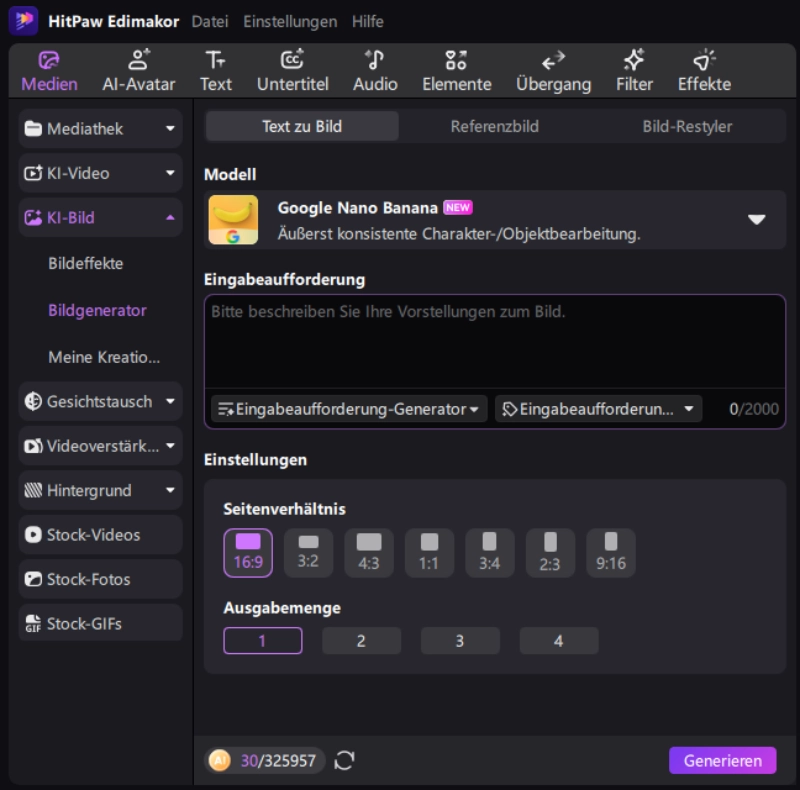
Task: Set Ausgabemenge to 3
Action: pos(460,641)
